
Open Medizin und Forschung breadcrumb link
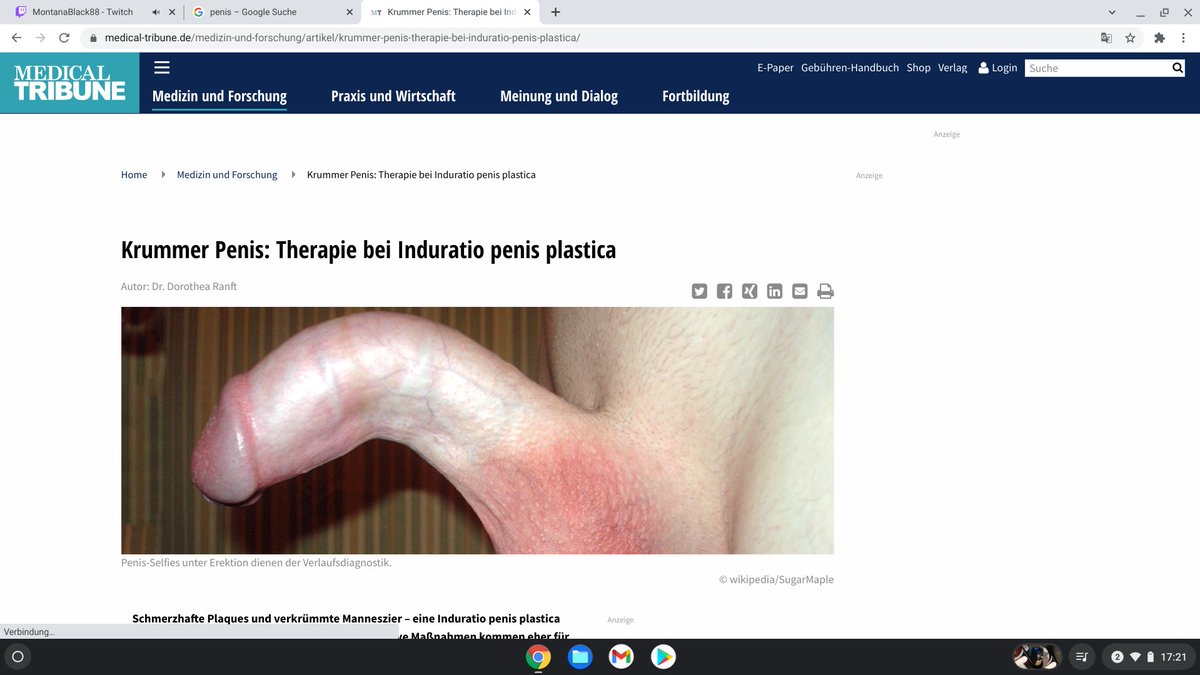227,175
